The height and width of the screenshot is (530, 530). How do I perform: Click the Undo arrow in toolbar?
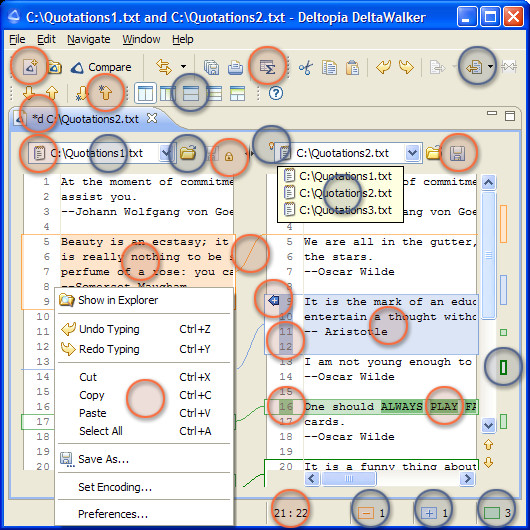coord(384,67)
